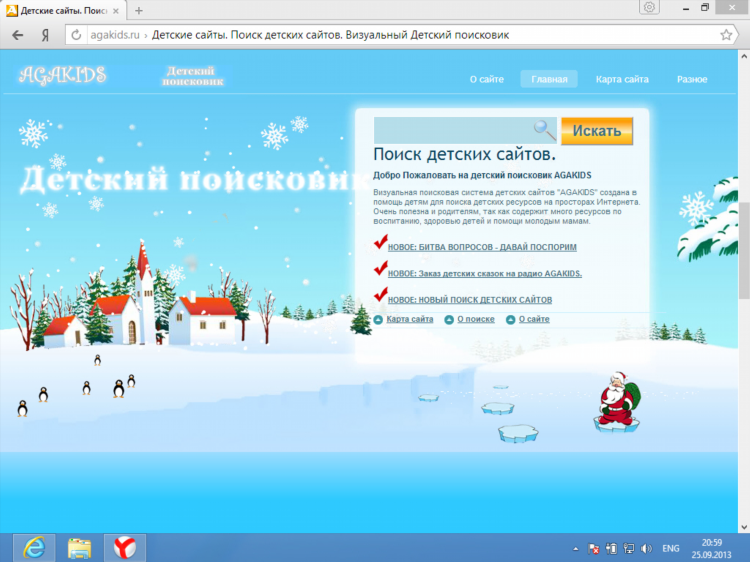
Task: Click the network tray icon
Action: click(629, 549)
